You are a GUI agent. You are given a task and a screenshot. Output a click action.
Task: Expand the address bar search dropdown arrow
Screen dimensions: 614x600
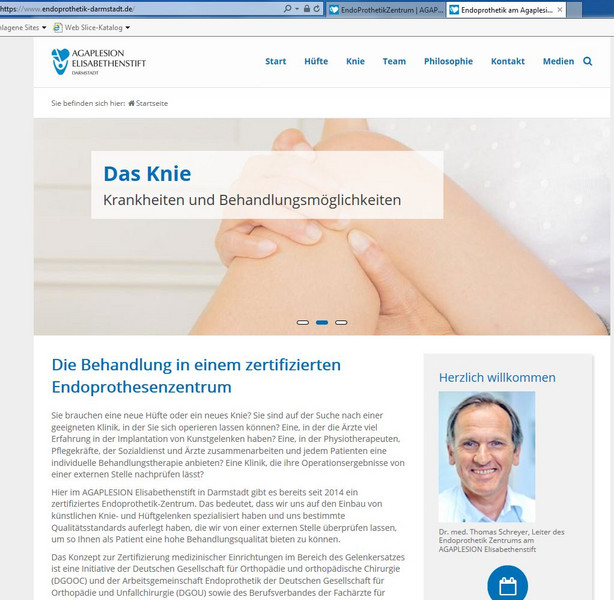coord(297,9)
